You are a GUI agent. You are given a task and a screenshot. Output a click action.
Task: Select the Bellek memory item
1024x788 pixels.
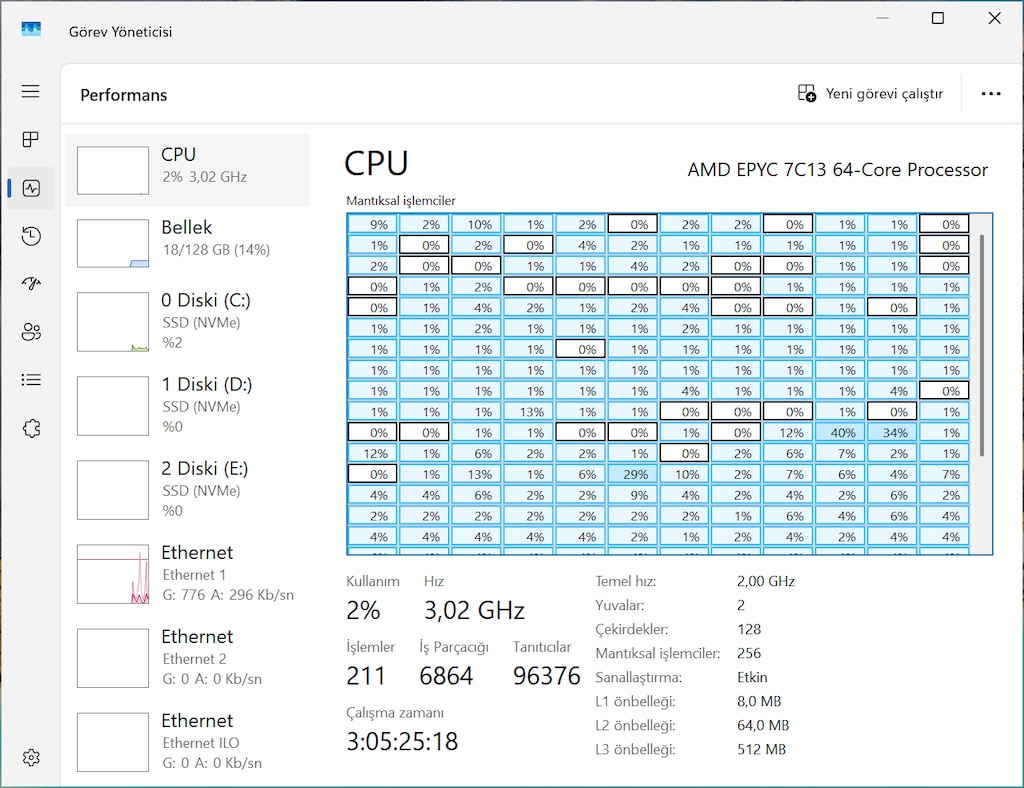(x=187, y=243)
